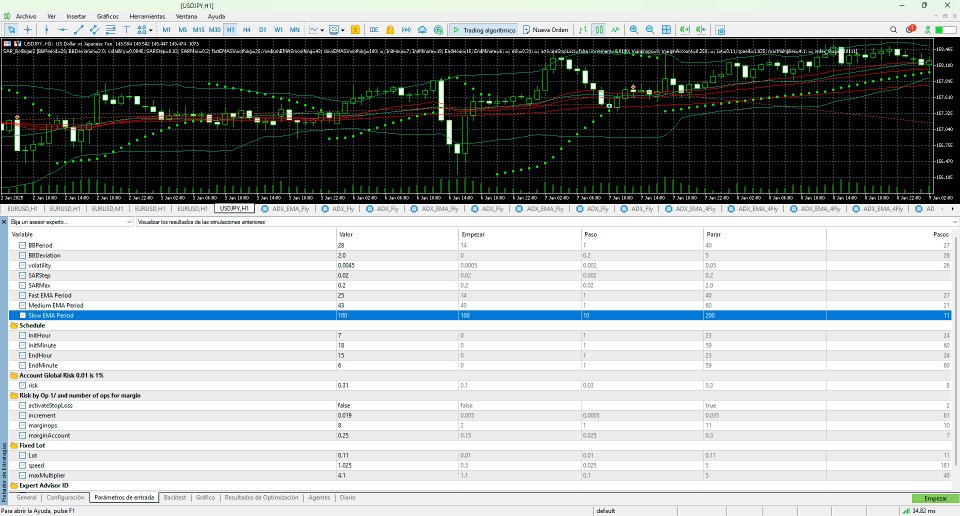Select the Diario tab
Image resolution: width=960 pixels, height=516 pixels.
(347, 498)
